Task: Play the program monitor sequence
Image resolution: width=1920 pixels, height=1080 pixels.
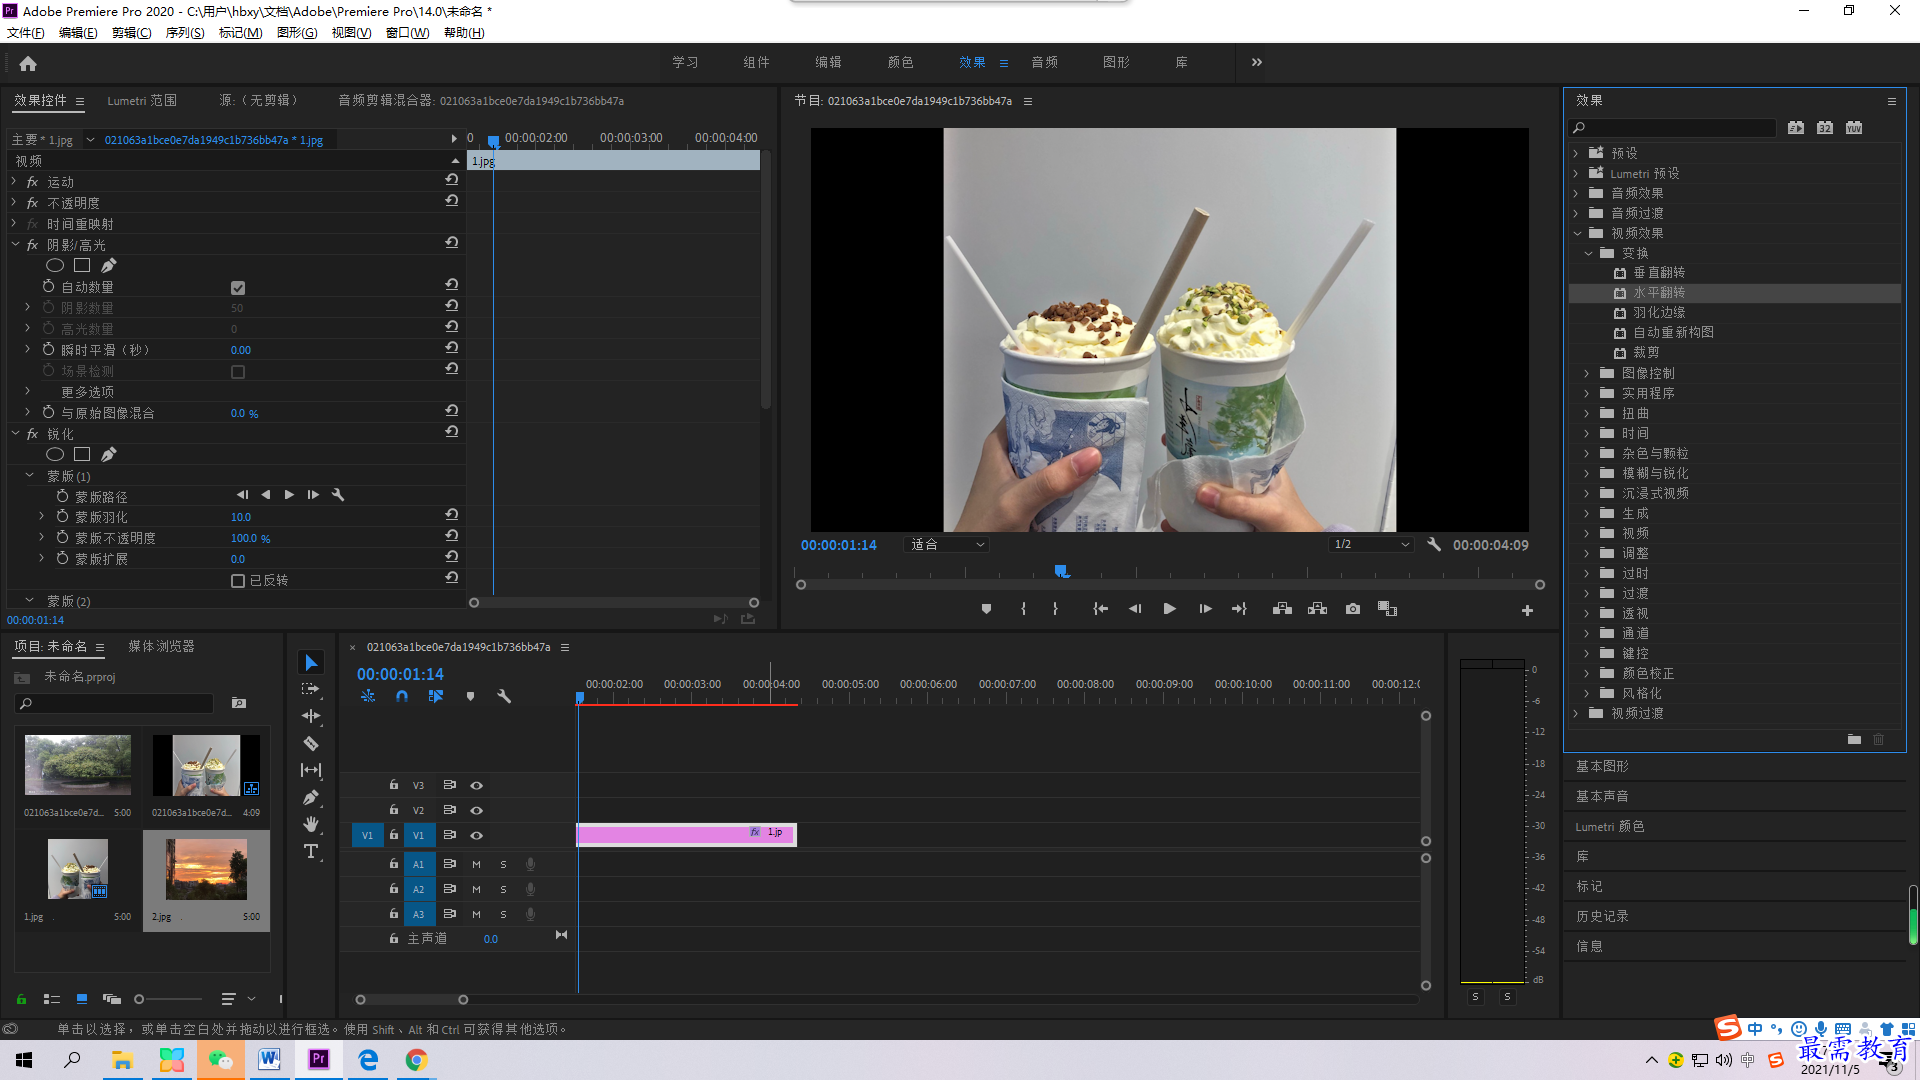Action: click(x=1169, y=609)
